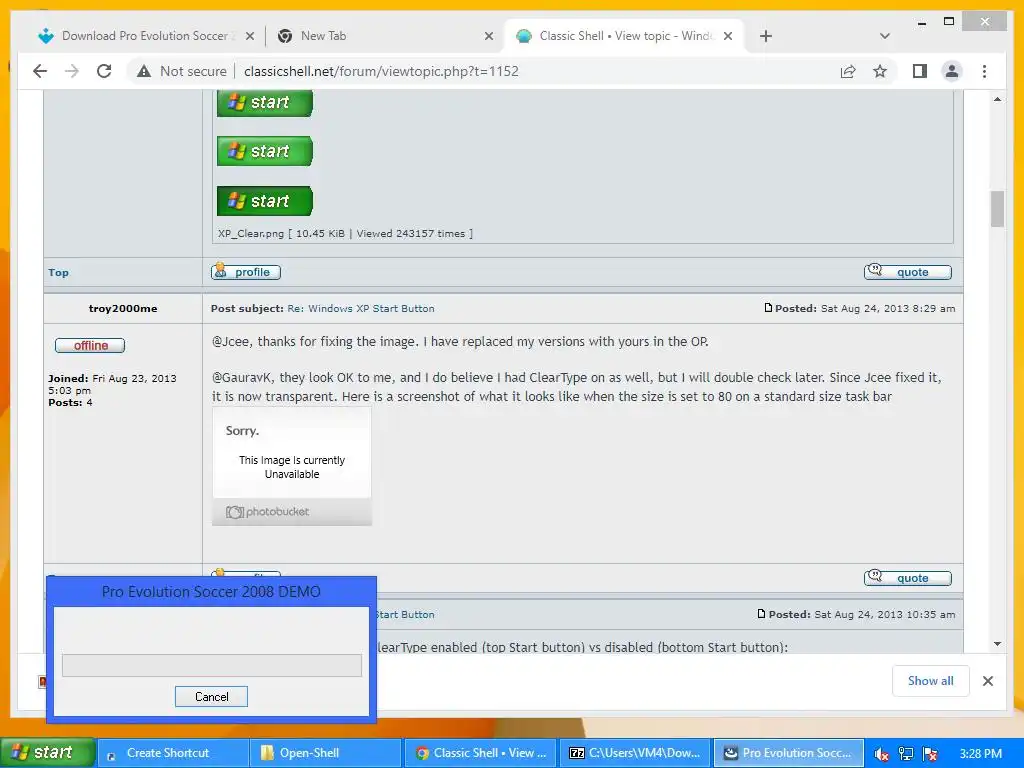Click the forward navigation arrow
The height and width of the screenshot is (768, 1024).
point(72,71)
